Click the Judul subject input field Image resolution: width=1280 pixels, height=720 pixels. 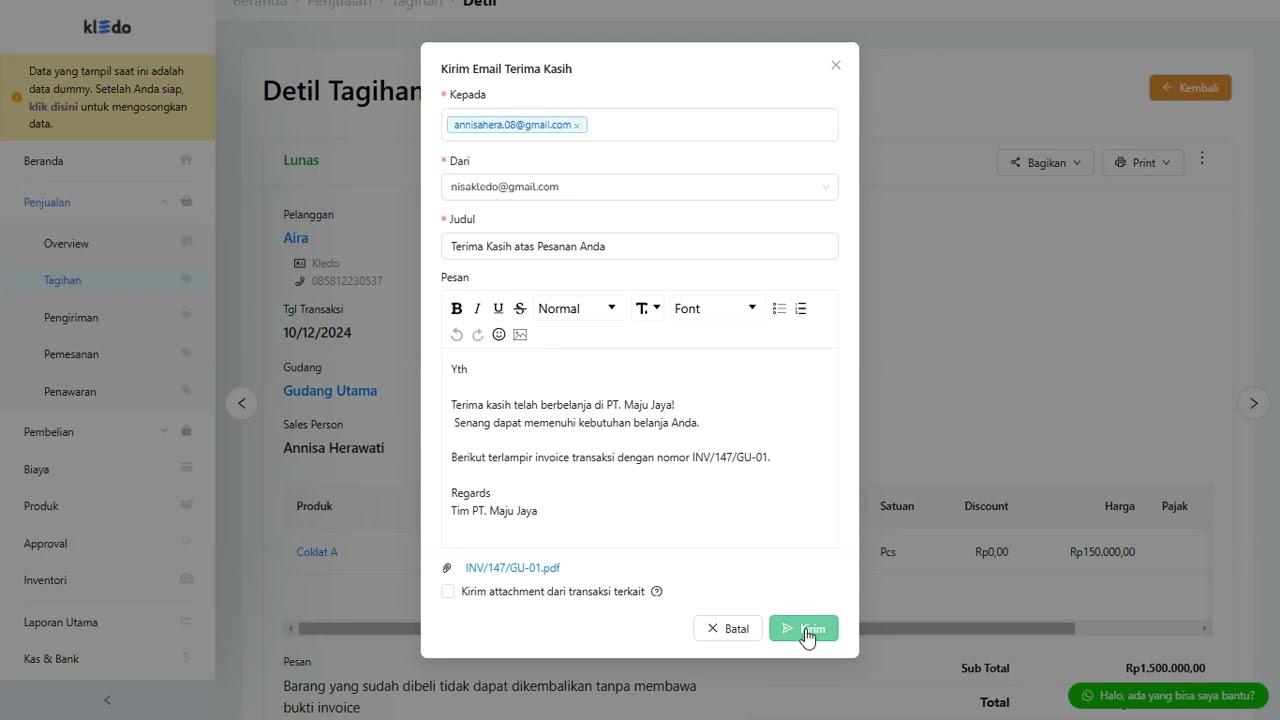coord(639,246)
